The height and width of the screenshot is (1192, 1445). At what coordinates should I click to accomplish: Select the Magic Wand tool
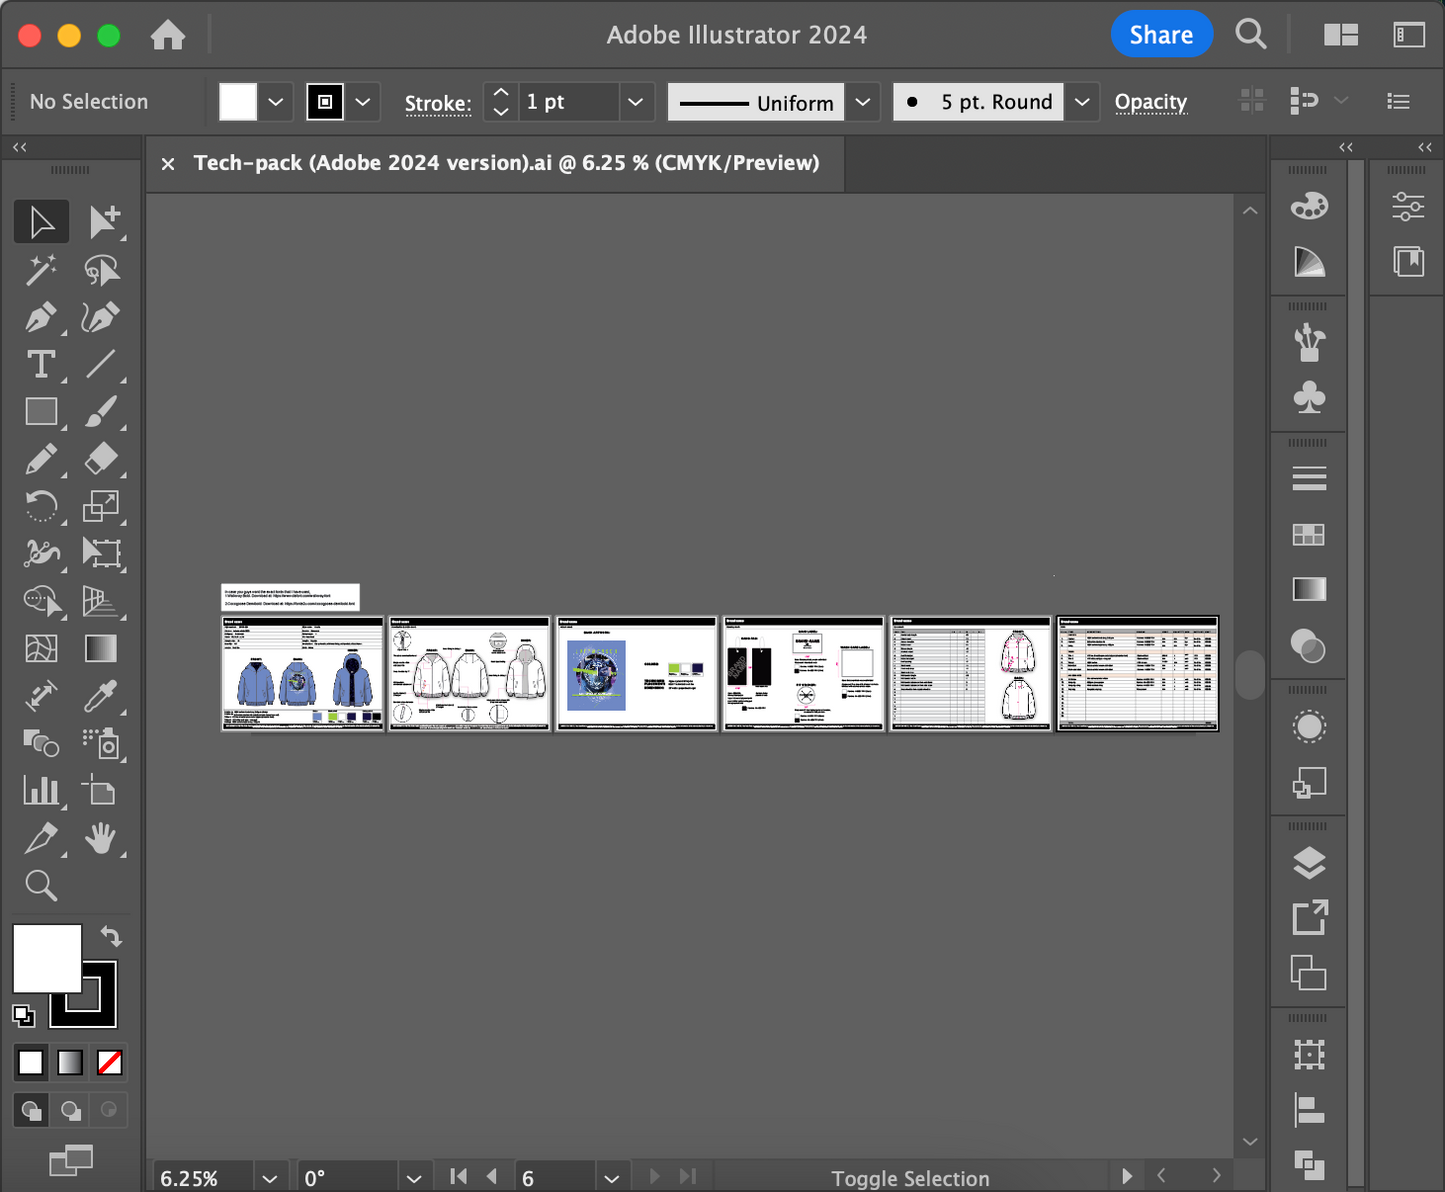click(41, 270)
